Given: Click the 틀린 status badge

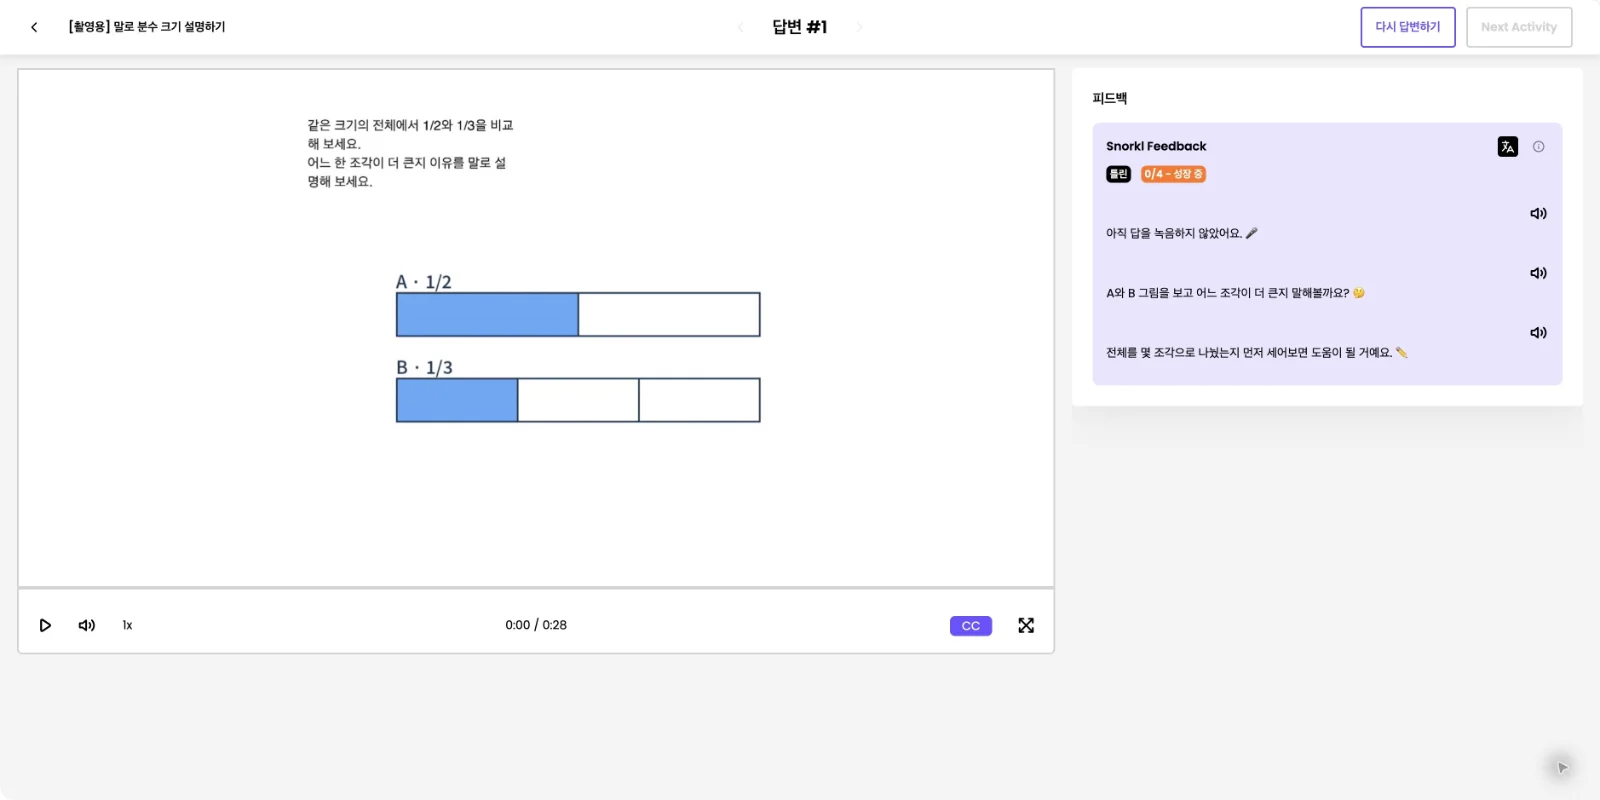Looking at the screenshot, I should click(1118, 174).
